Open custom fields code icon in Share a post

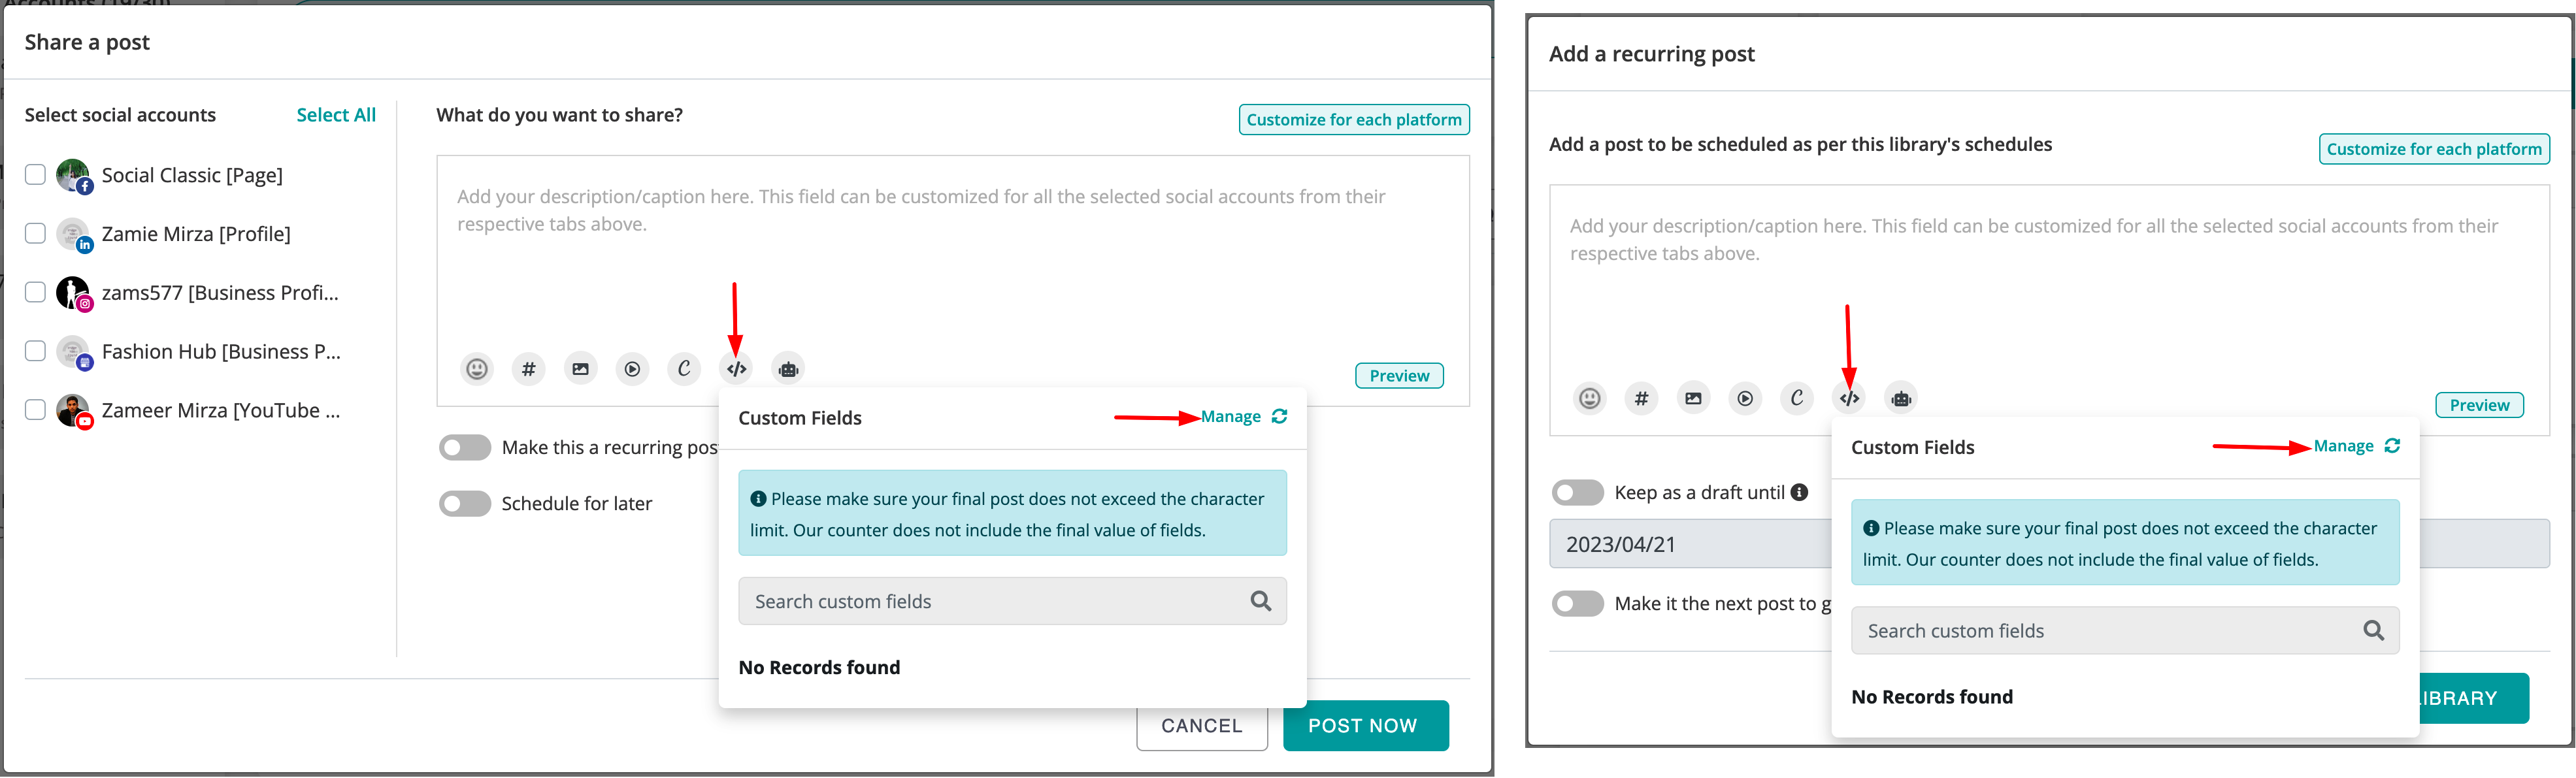coord(737,369)
